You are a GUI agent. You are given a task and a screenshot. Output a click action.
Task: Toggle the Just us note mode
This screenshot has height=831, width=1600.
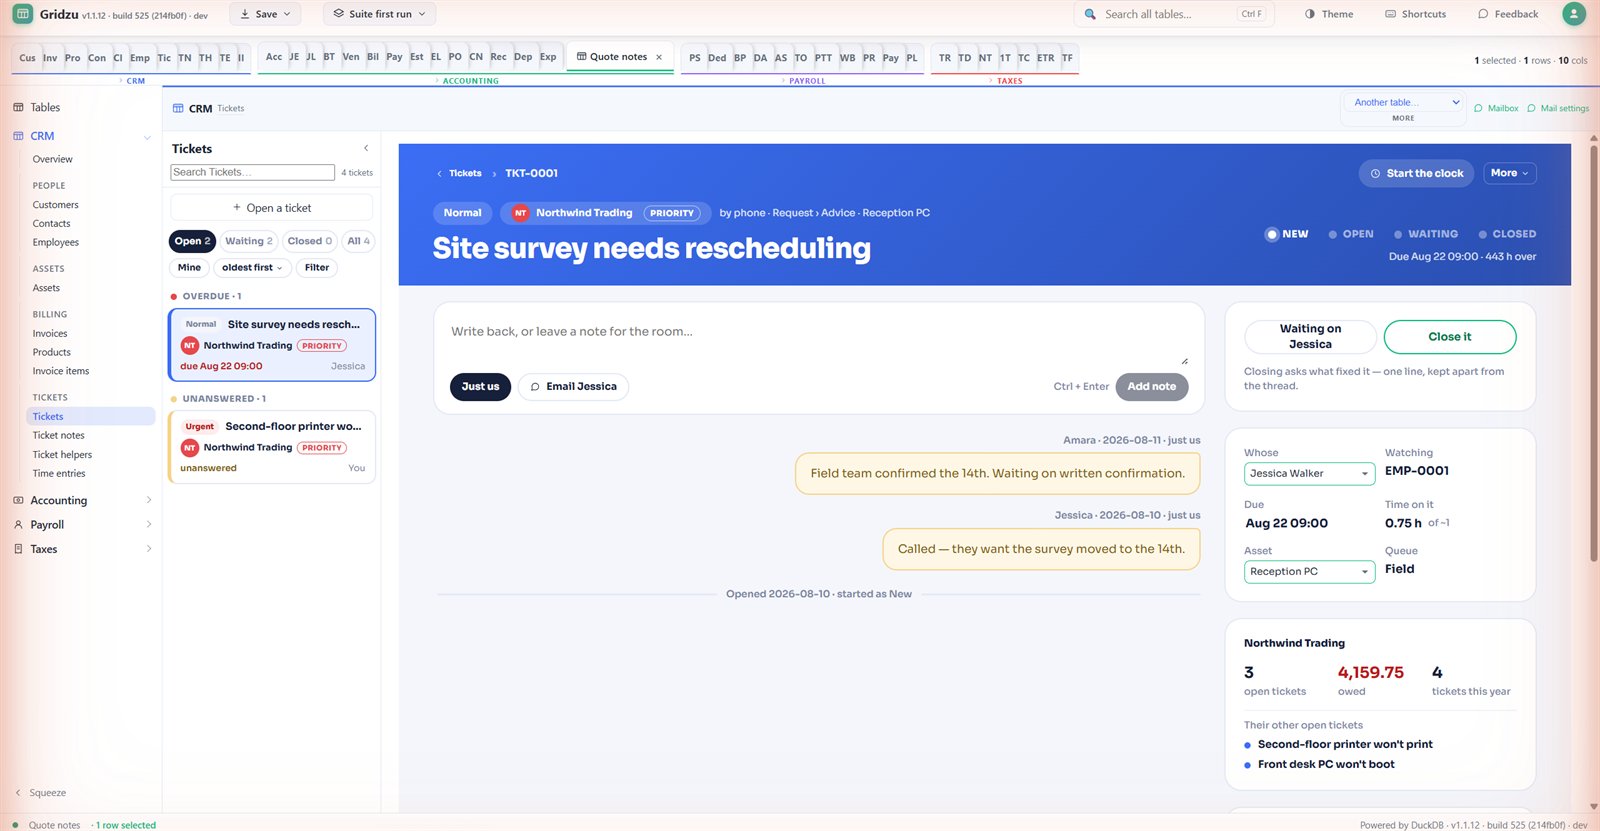(x=480, y=387)
